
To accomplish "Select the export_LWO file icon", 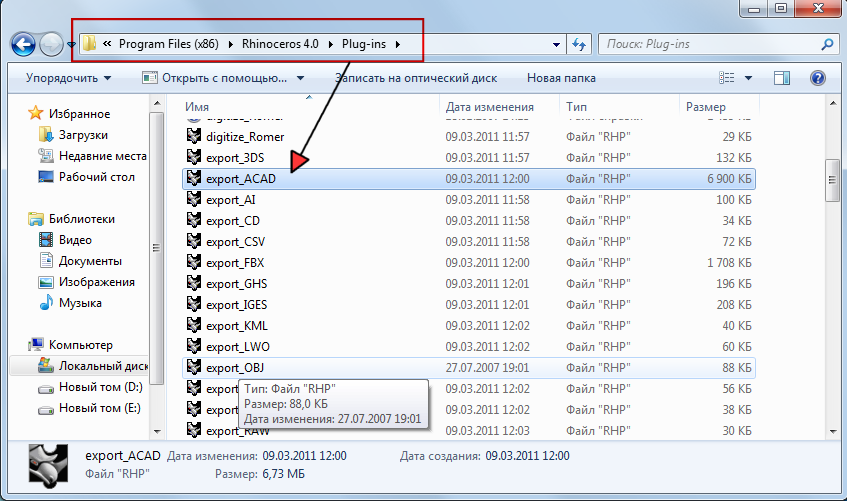I will [194, 346].
